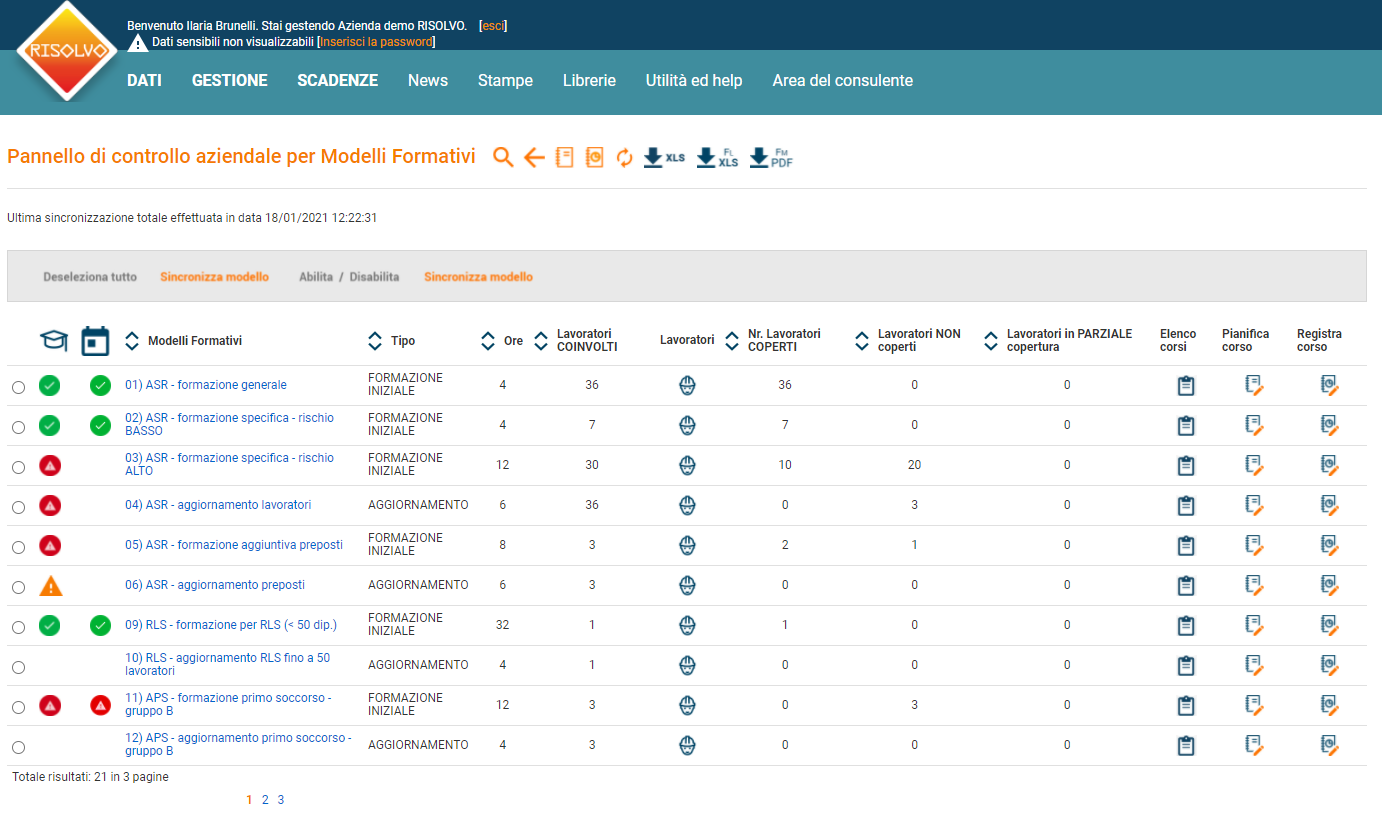The width and height of the screenshot is (1382, 820).
Task: Sort by Lavoratori NON coperti column
Action: (x=861, y=340)
